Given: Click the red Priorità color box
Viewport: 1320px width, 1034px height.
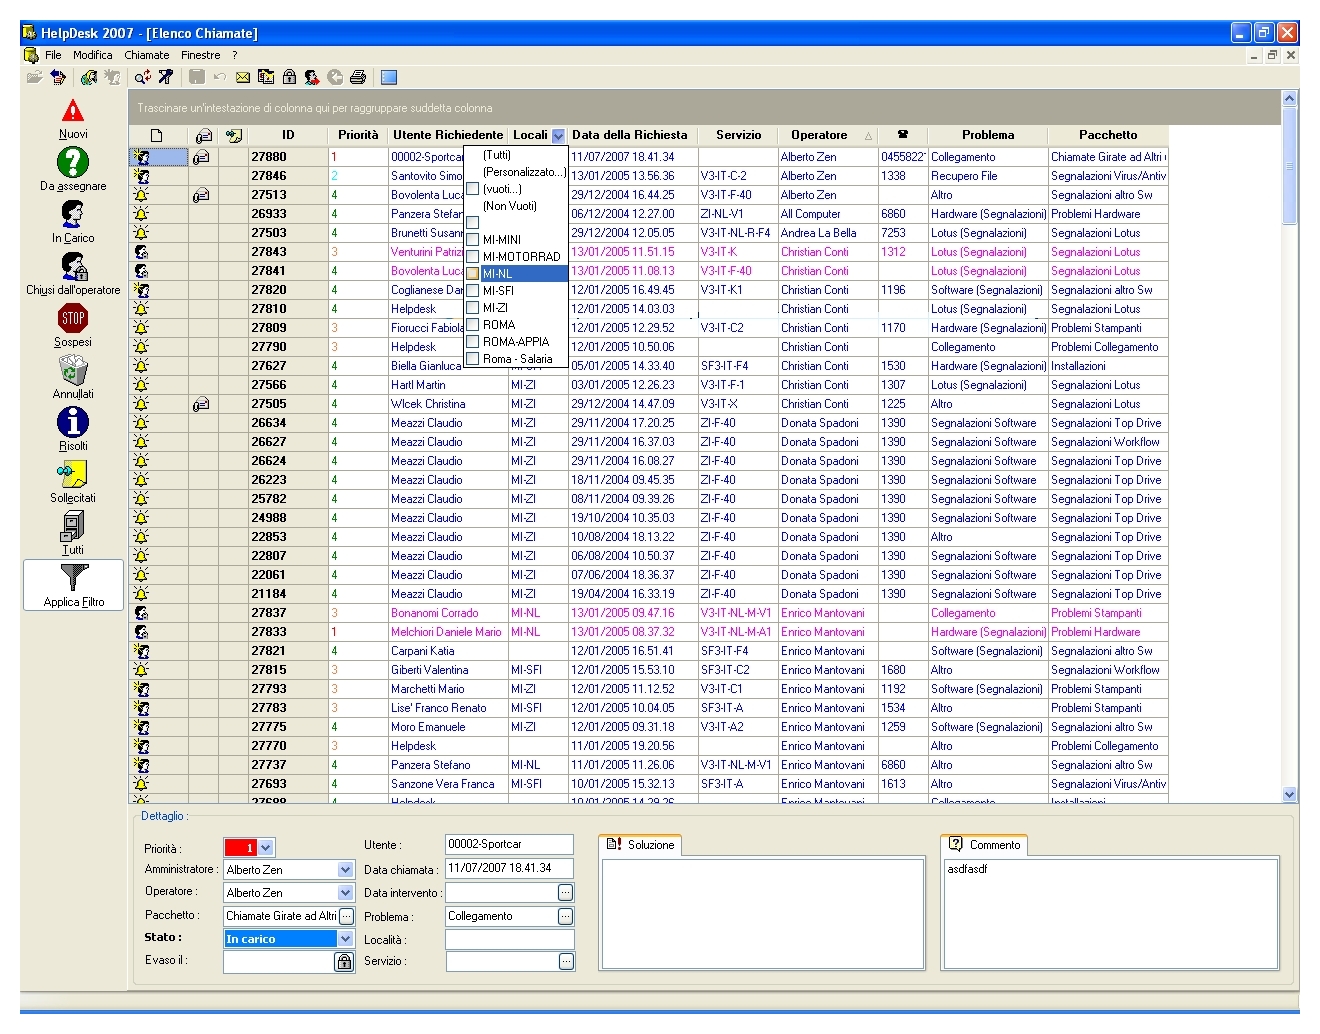Looking at the screenshot, I should 241,848.
